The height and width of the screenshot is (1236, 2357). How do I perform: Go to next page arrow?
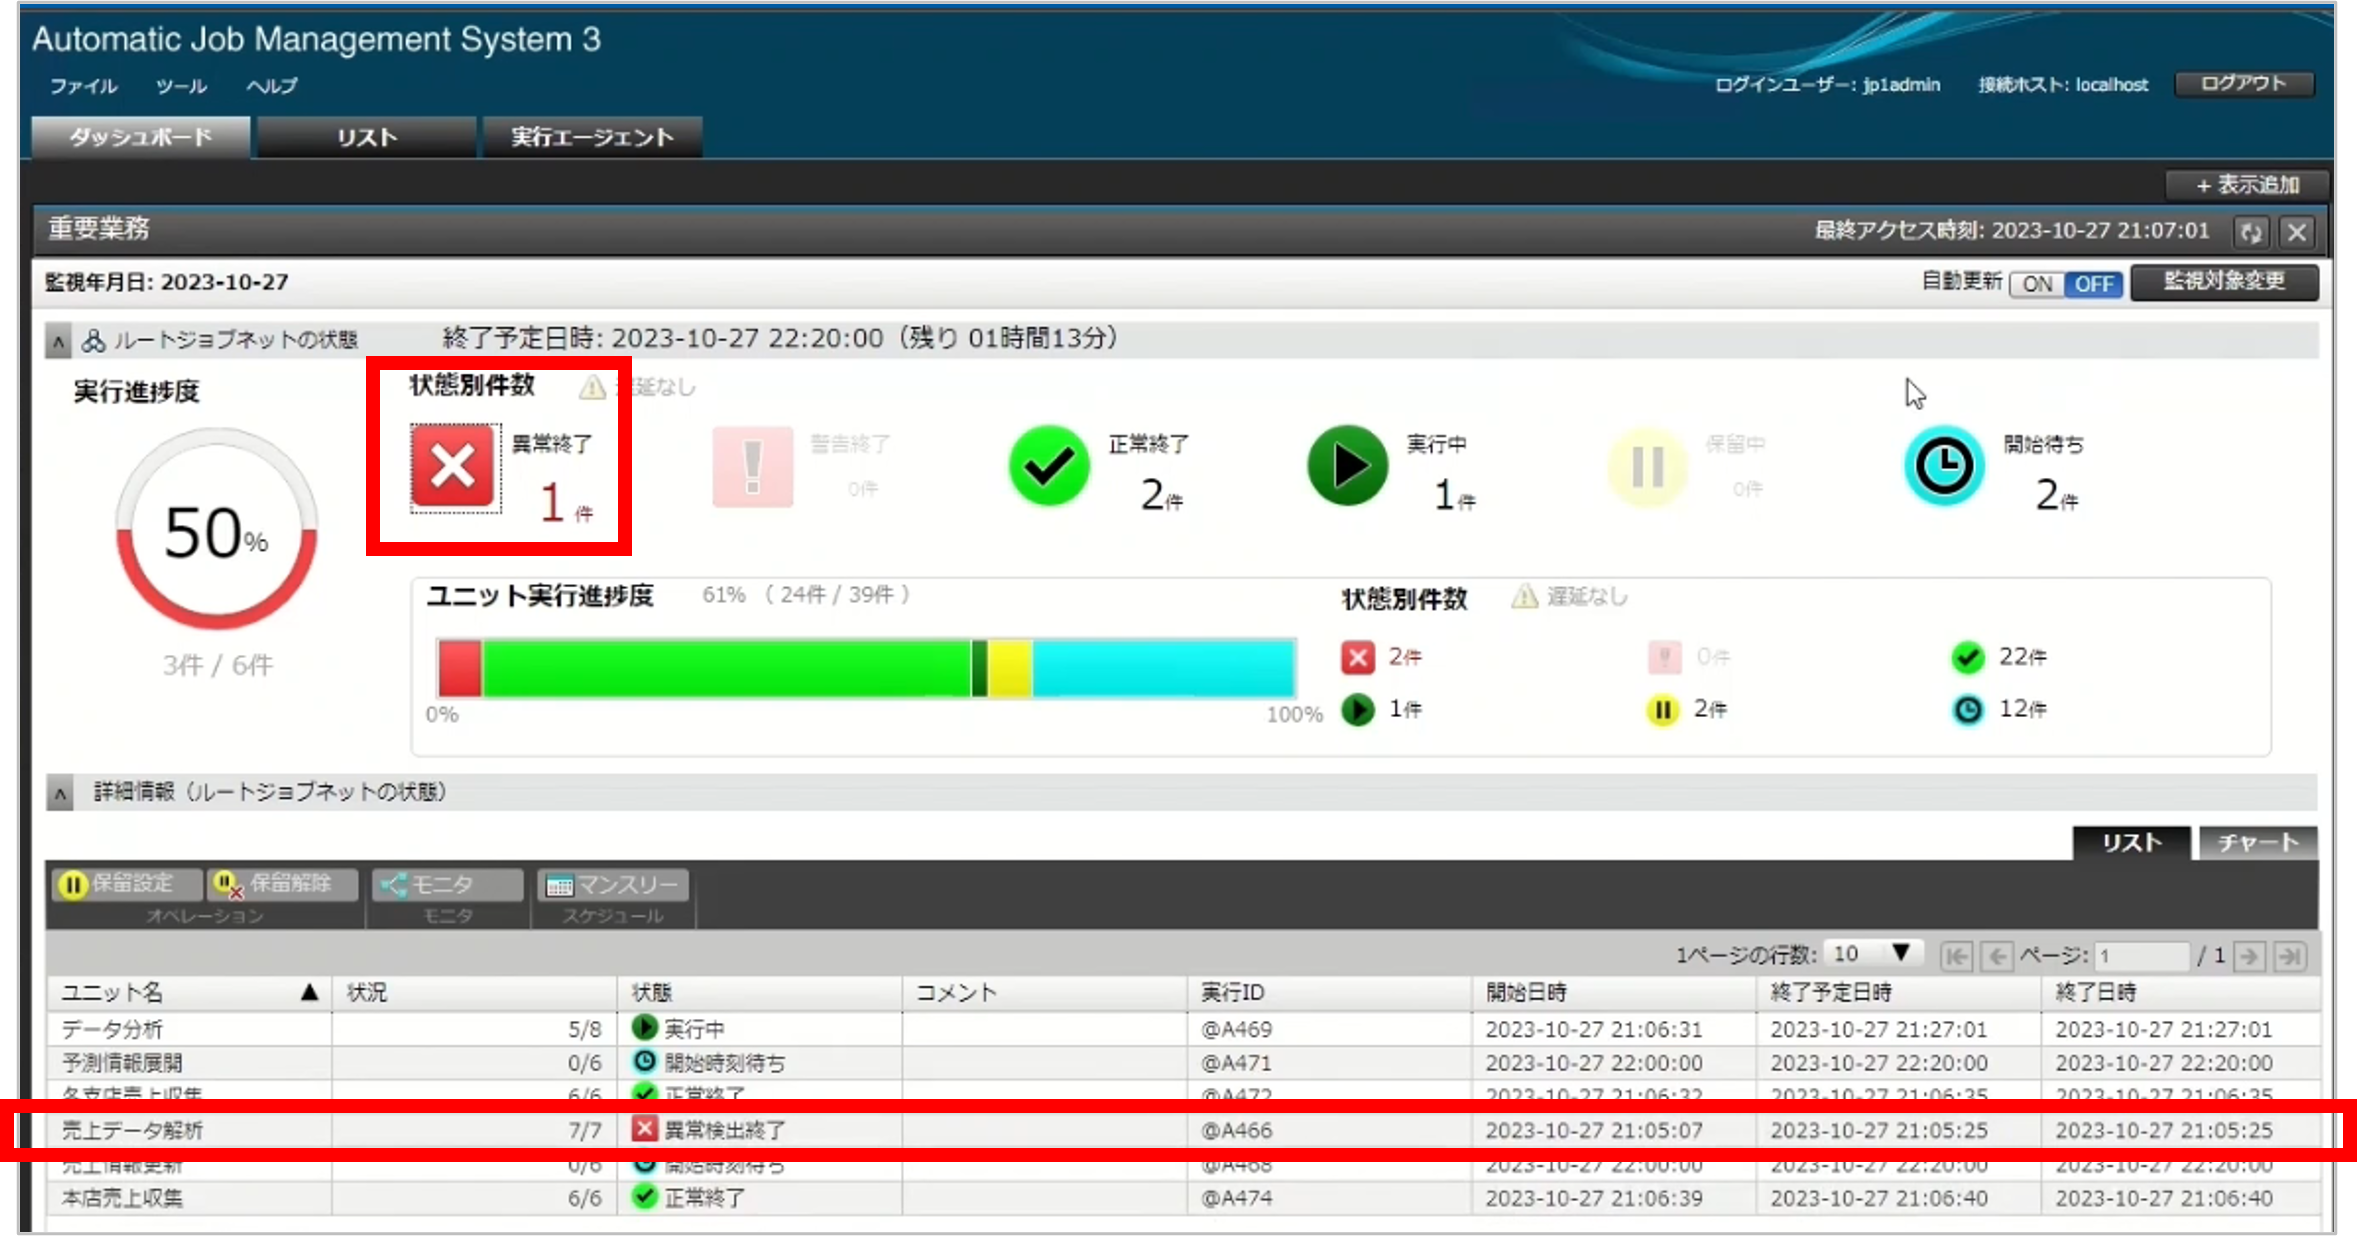click(2249, 956)
